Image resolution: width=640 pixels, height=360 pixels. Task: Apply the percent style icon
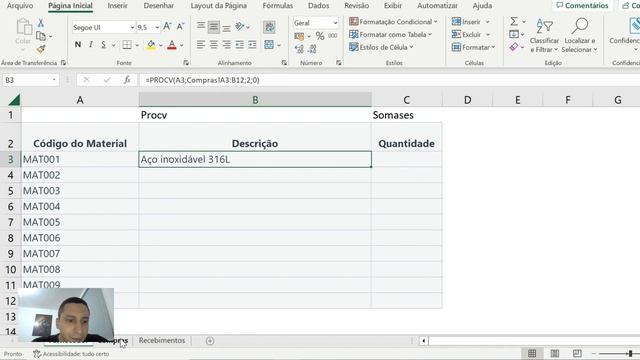pyautogui.click(x=320, y=36)
